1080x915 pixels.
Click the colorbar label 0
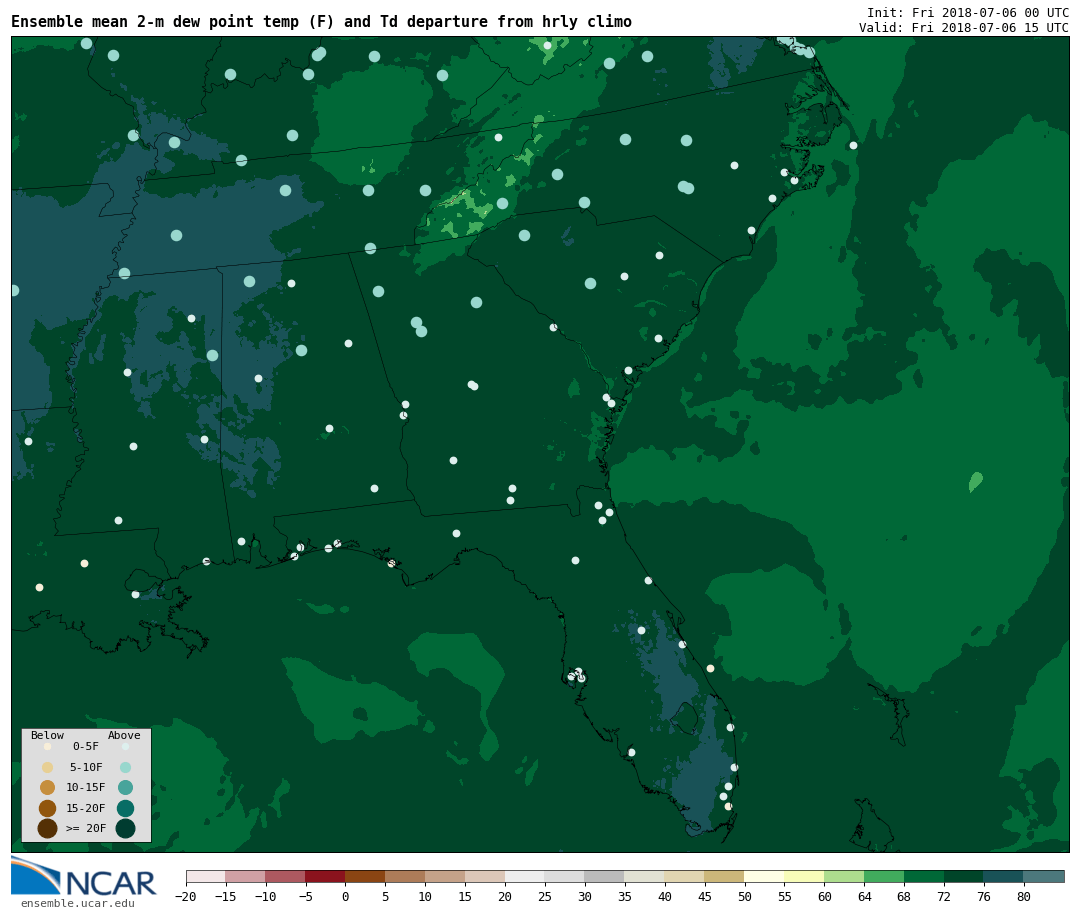pyautogui.click(x=345, y=896)
